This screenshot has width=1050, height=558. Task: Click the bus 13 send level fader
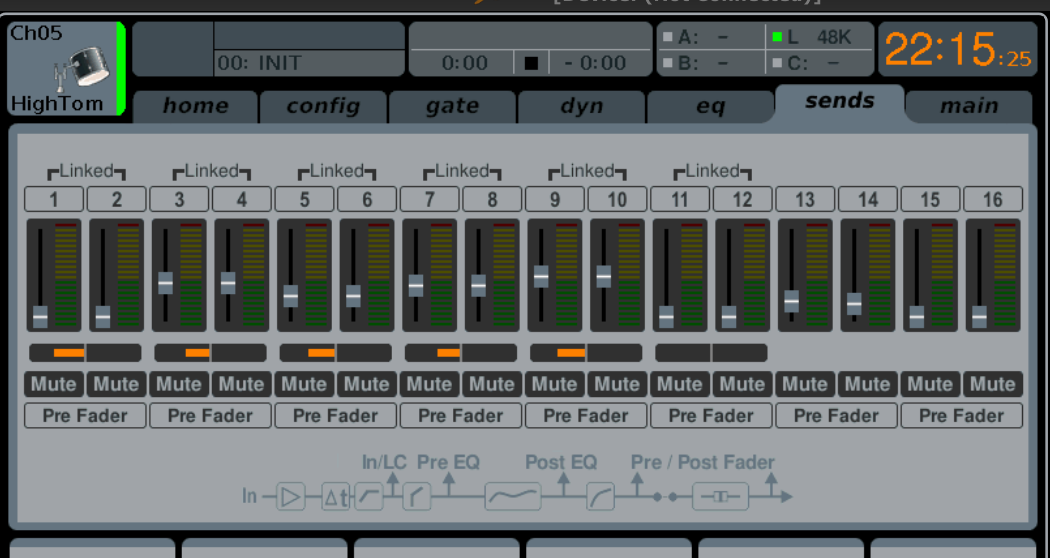point(792,301)
